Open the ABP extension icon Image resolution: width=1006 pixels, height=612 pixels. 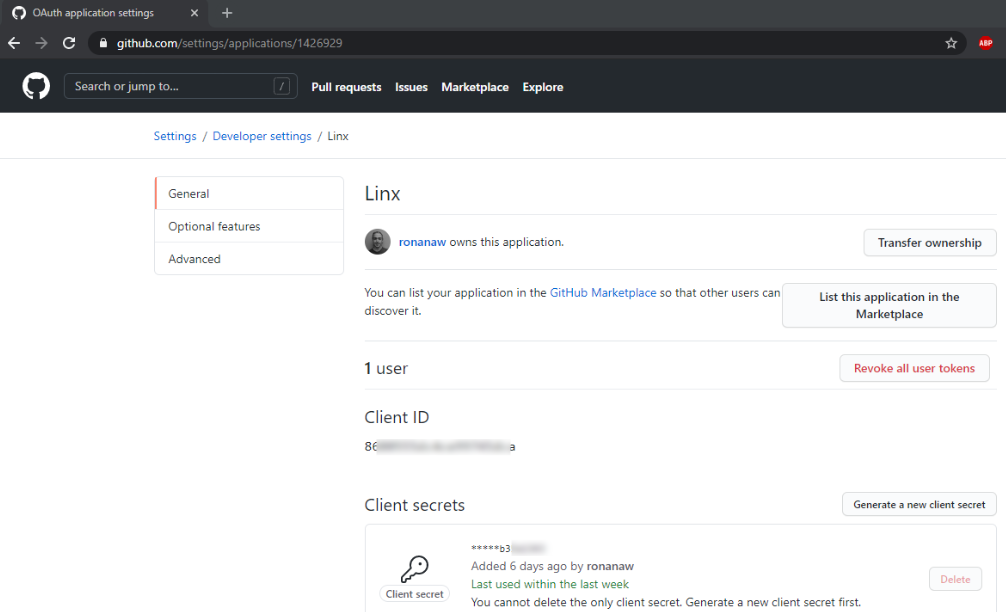point(985,43)
